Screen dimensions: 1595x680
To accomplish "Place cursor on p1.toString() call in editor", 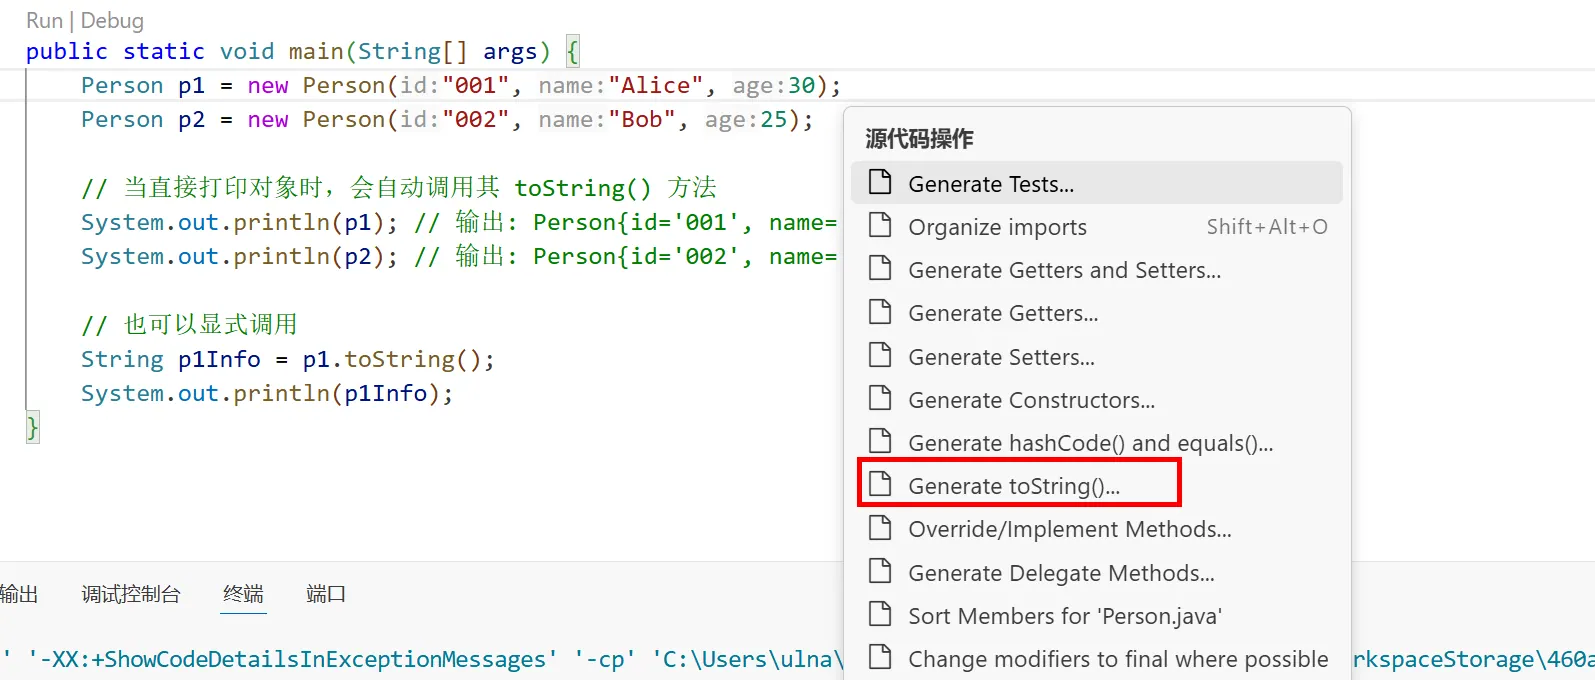I will click(398, 360).
